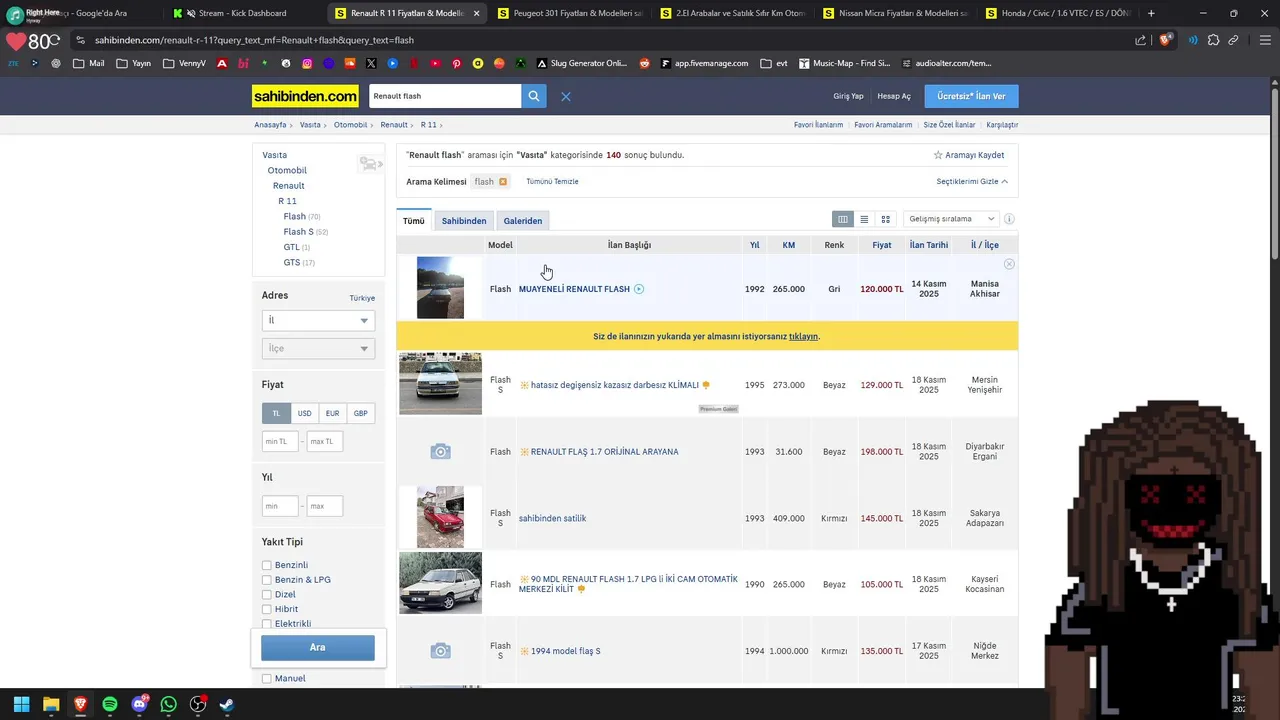Open Discord from the taskbar
1280x720 pixels.
[139, 704]
